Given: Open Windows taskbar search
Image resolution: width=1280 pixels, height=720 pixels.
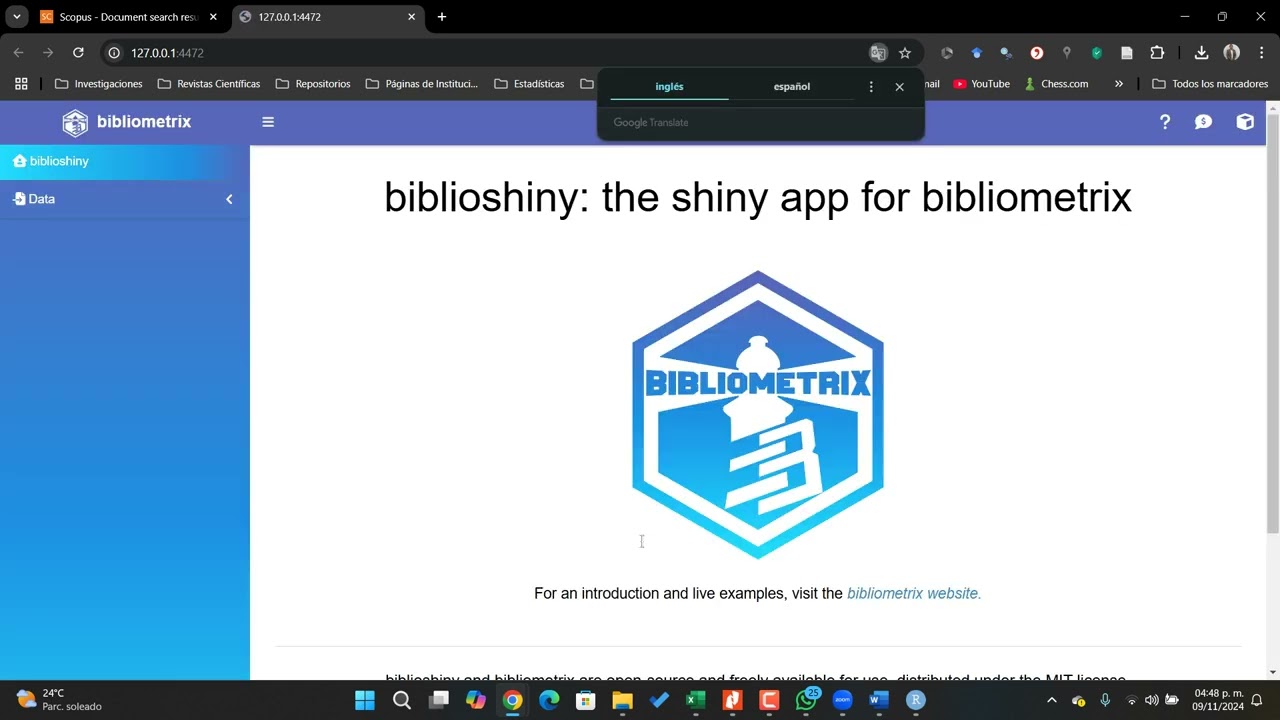Looking at the screenshot, I should tap(402, 700).
